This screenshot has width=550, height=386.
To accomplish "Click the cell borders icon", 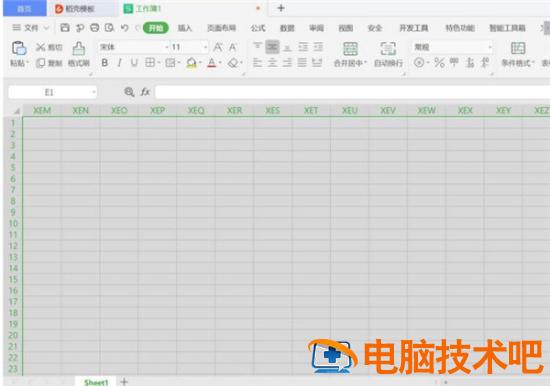I will (x=150, y=63).
